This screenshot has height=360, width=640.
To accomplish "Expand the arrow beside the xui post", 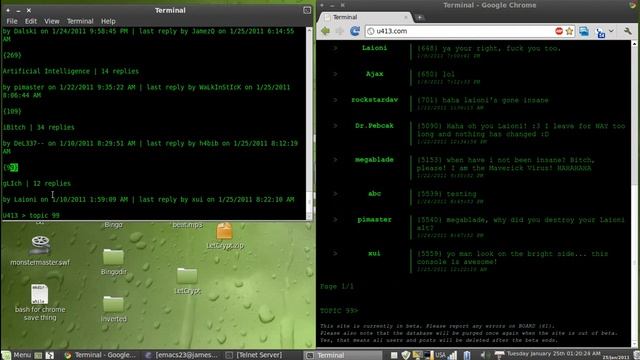I will coord(335,253).
